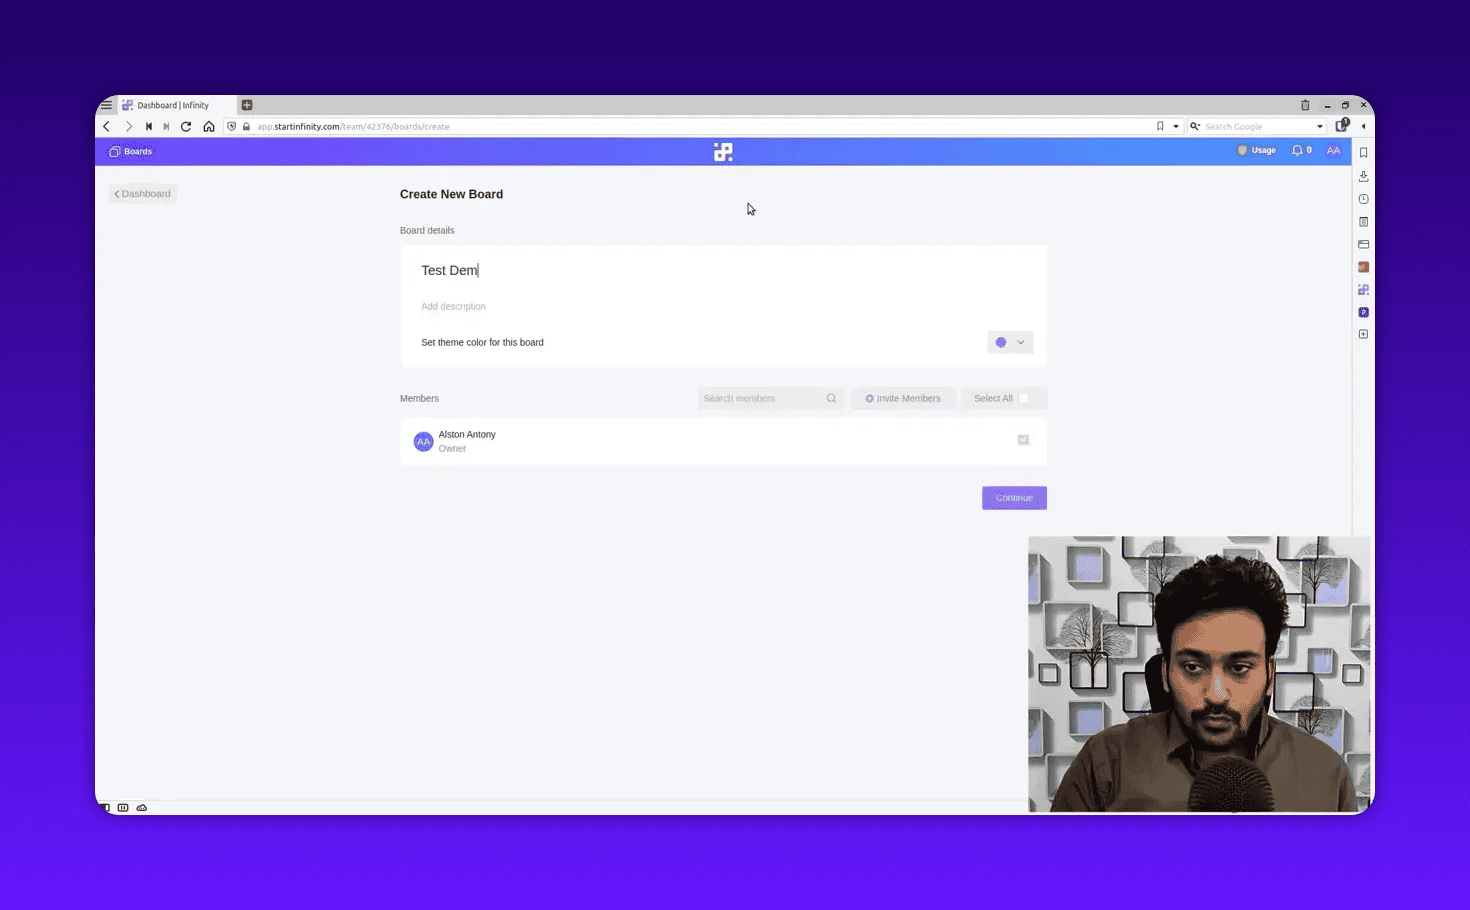Screen dimensions: 1470x910
Task: Open the Downloads panel in sidebar
Action: 1363,176
